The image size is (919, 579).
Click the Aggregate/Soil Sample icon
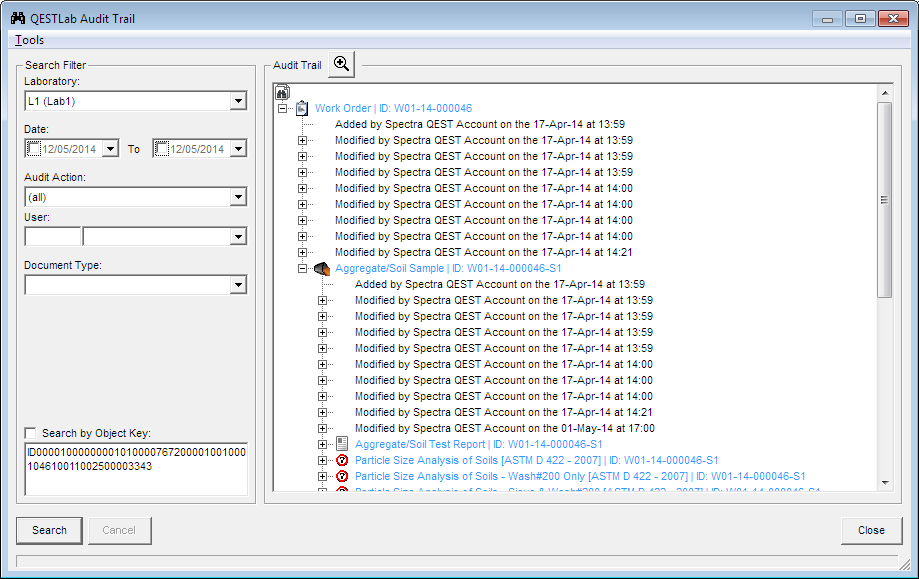coord(322,268)
